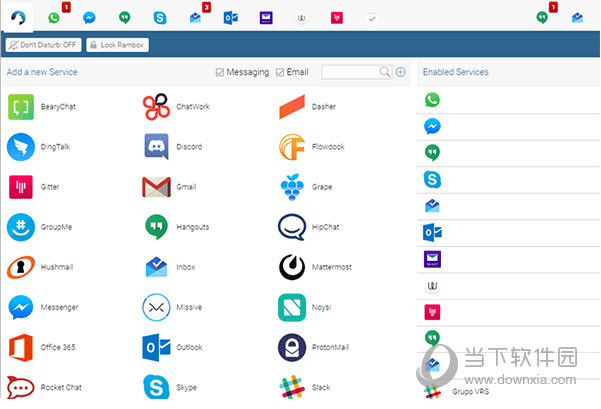This screenshot has width=601, height=409.
Task: Choose the Missive service
Action: click(x=172, y=307)
